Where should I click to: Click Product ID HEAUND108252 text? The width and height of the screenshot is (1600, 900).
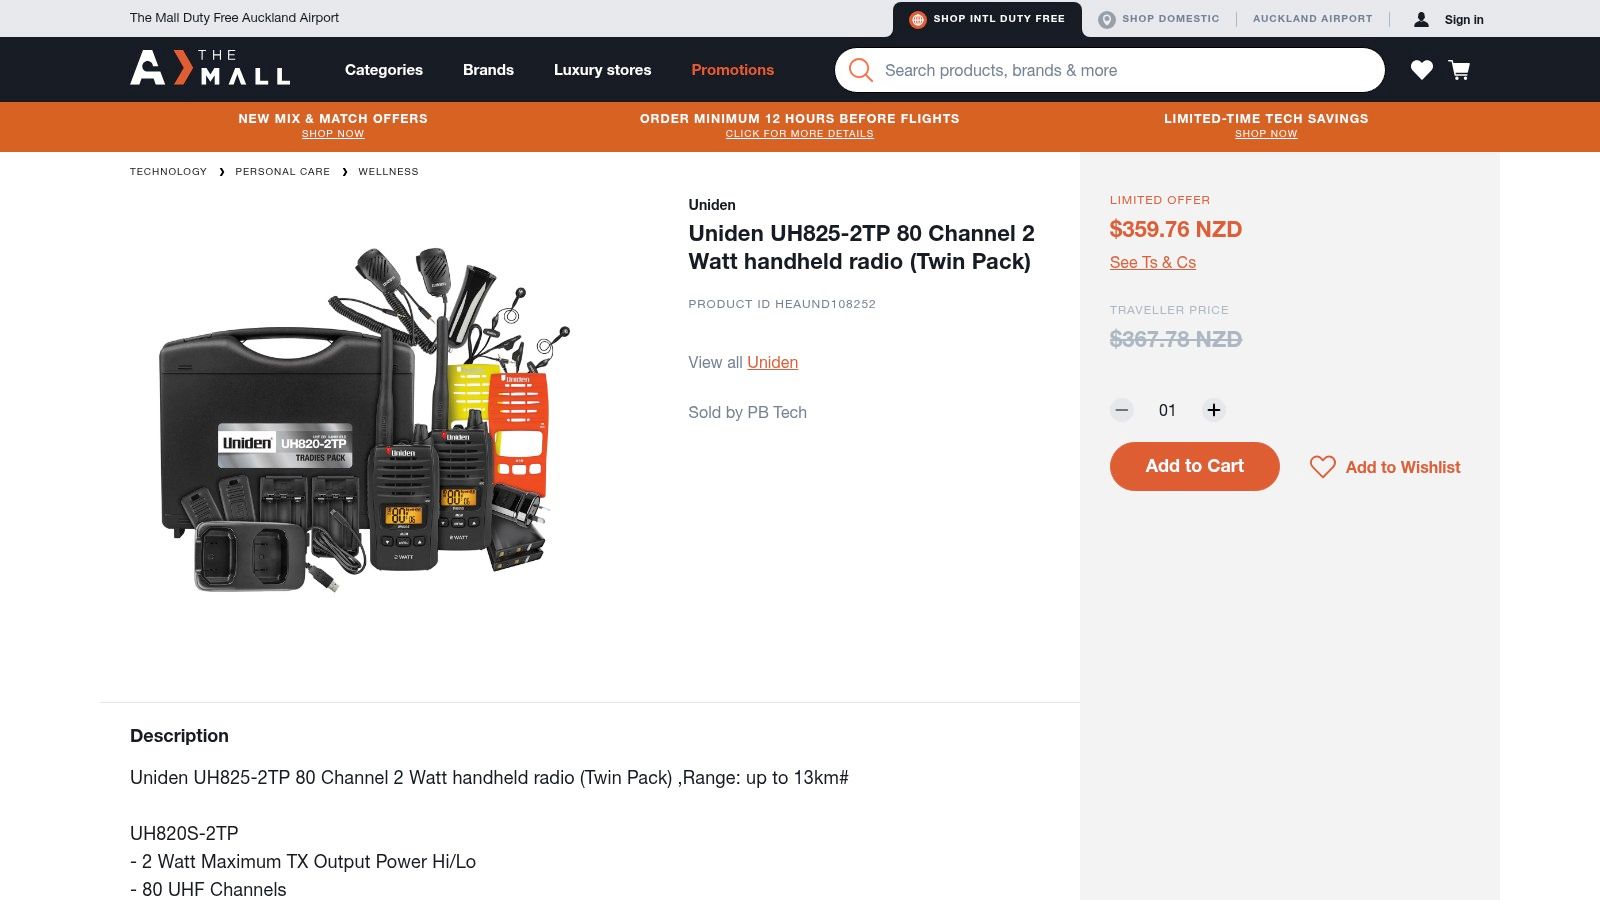pos(781,304)
